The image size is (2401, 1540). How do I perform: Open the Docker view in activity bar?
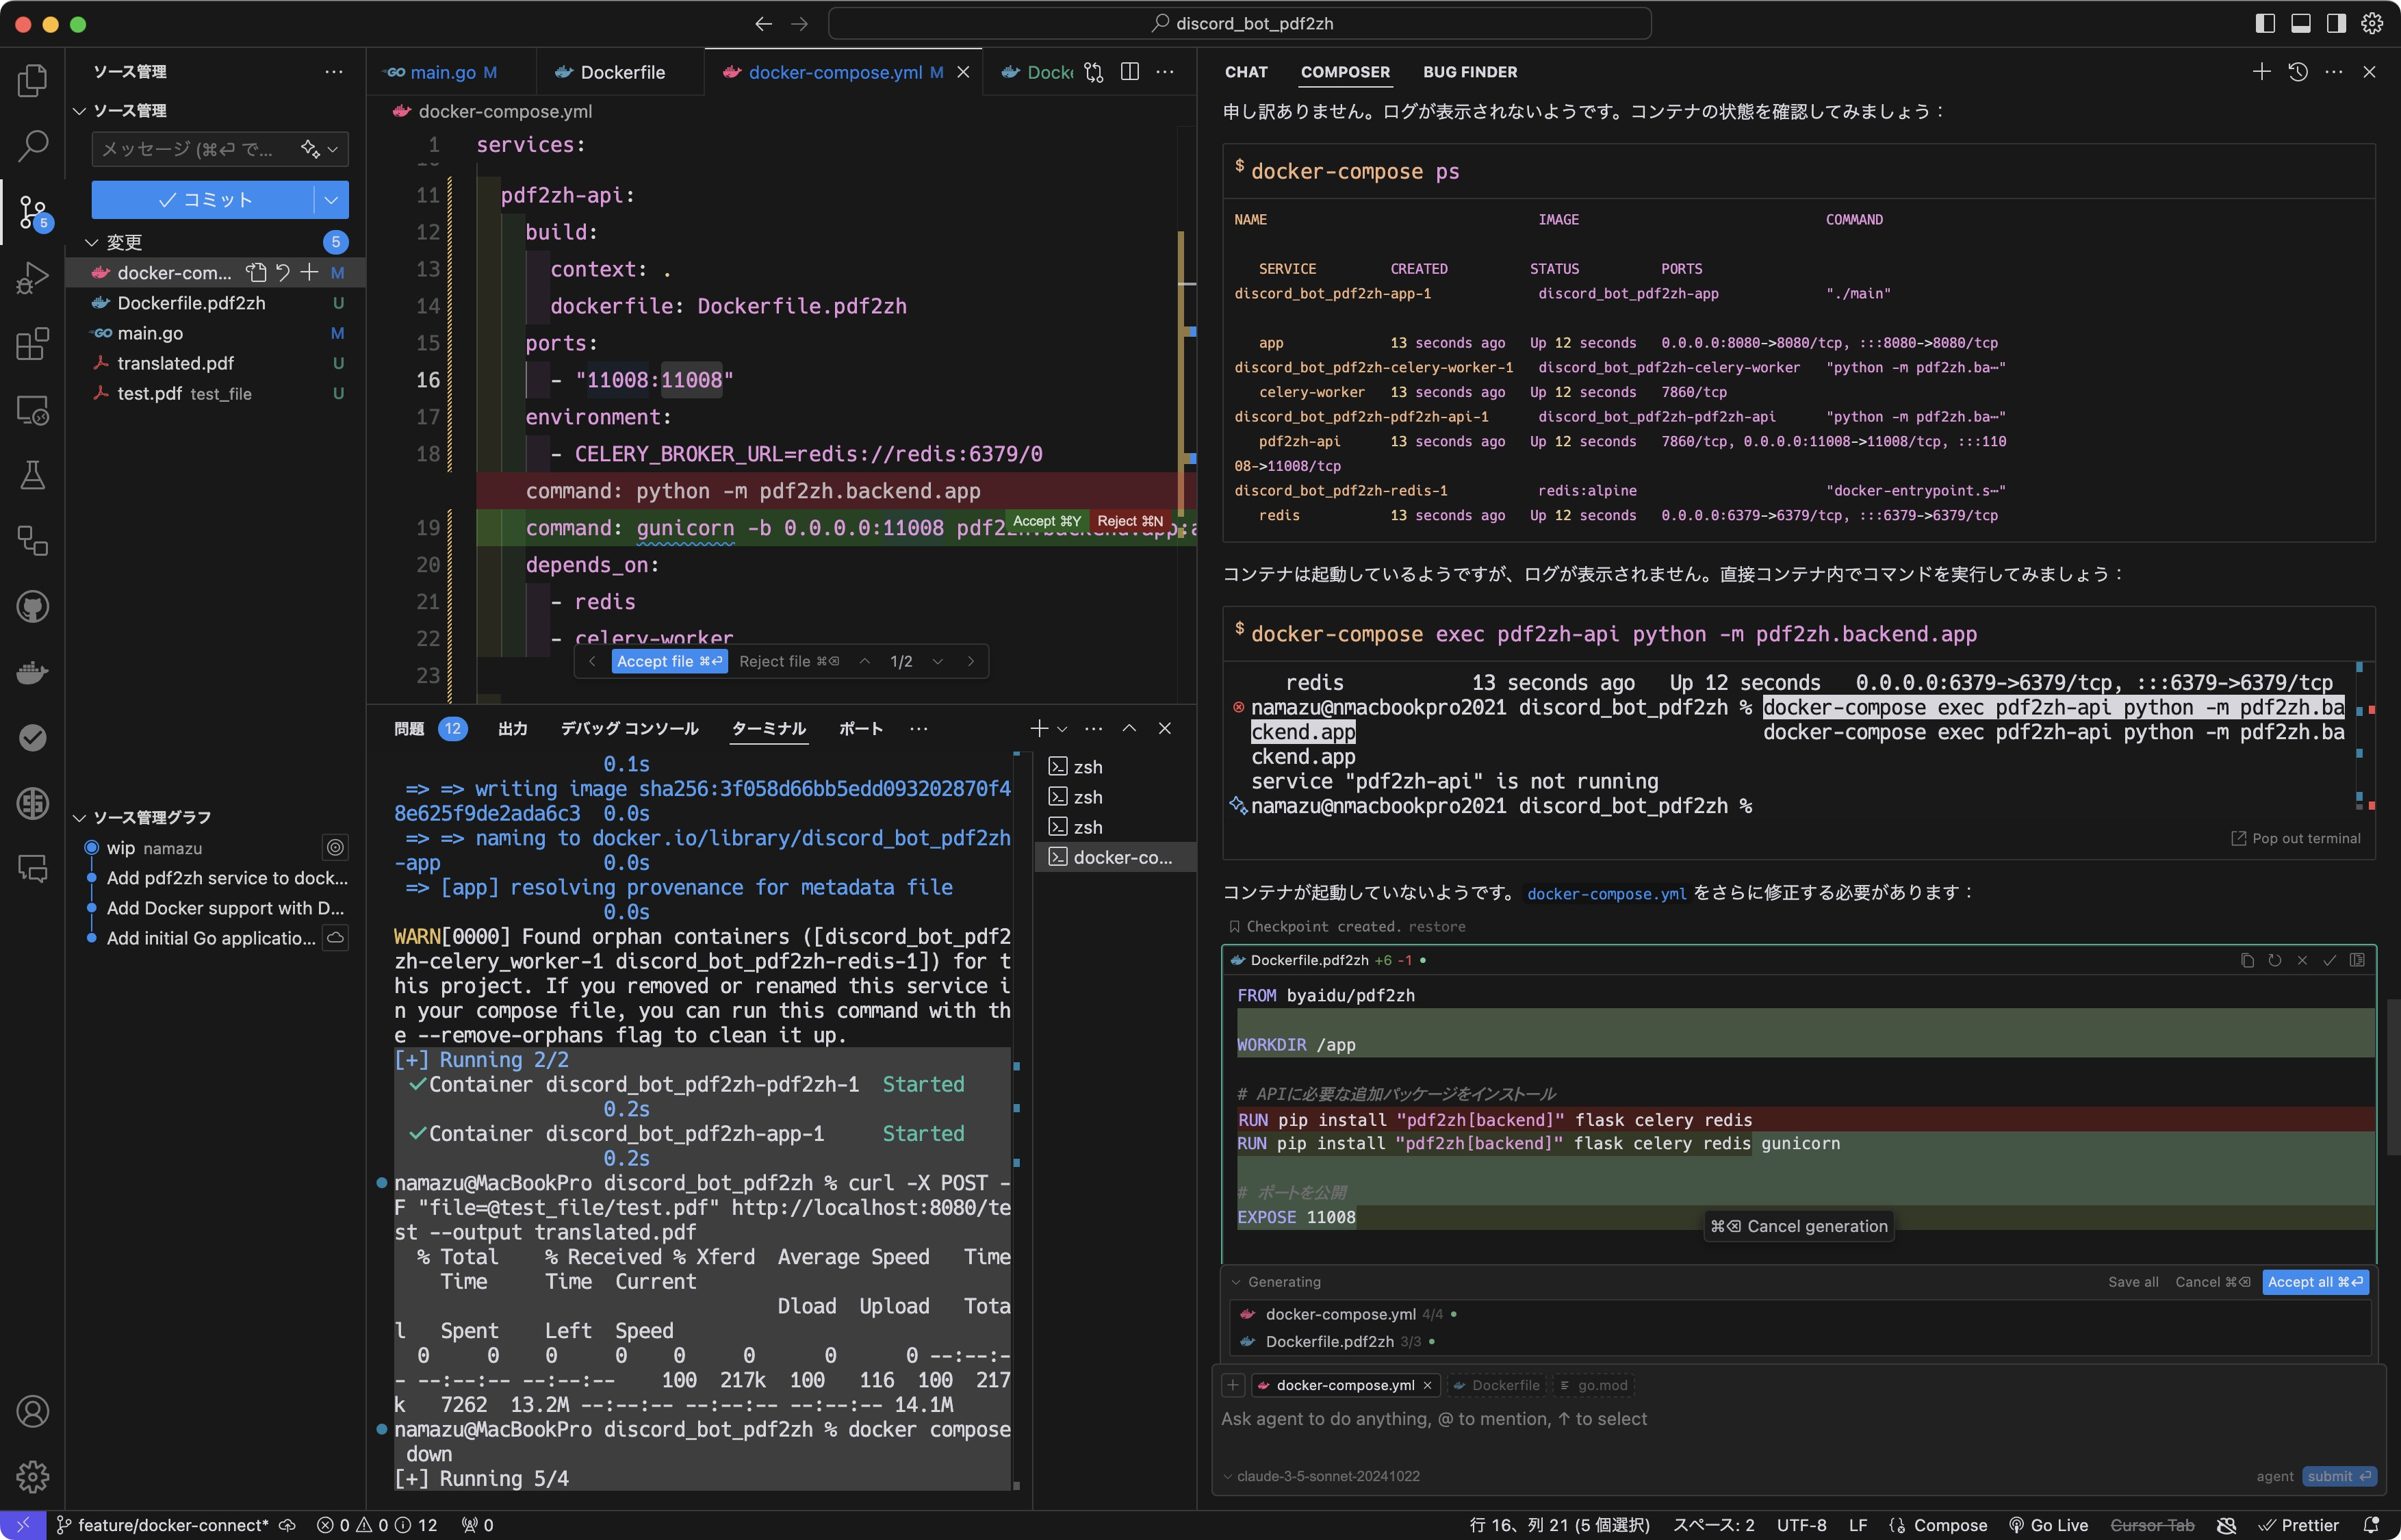point(32,672)
